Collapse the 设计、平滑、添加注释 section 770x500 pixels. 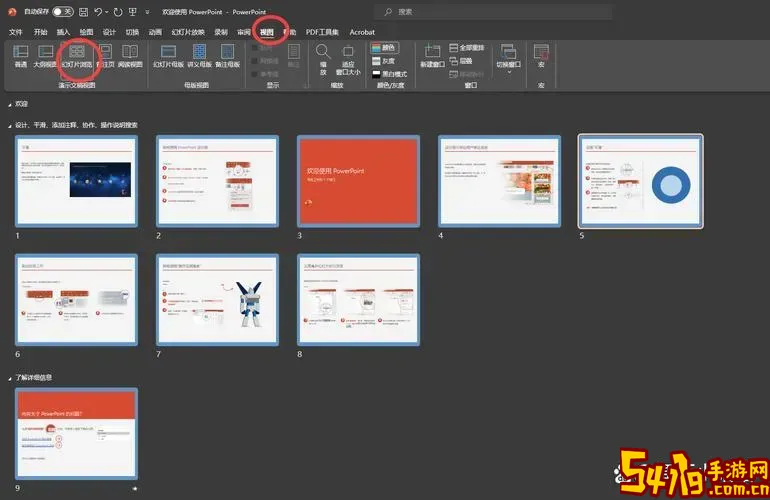point(10,126)
